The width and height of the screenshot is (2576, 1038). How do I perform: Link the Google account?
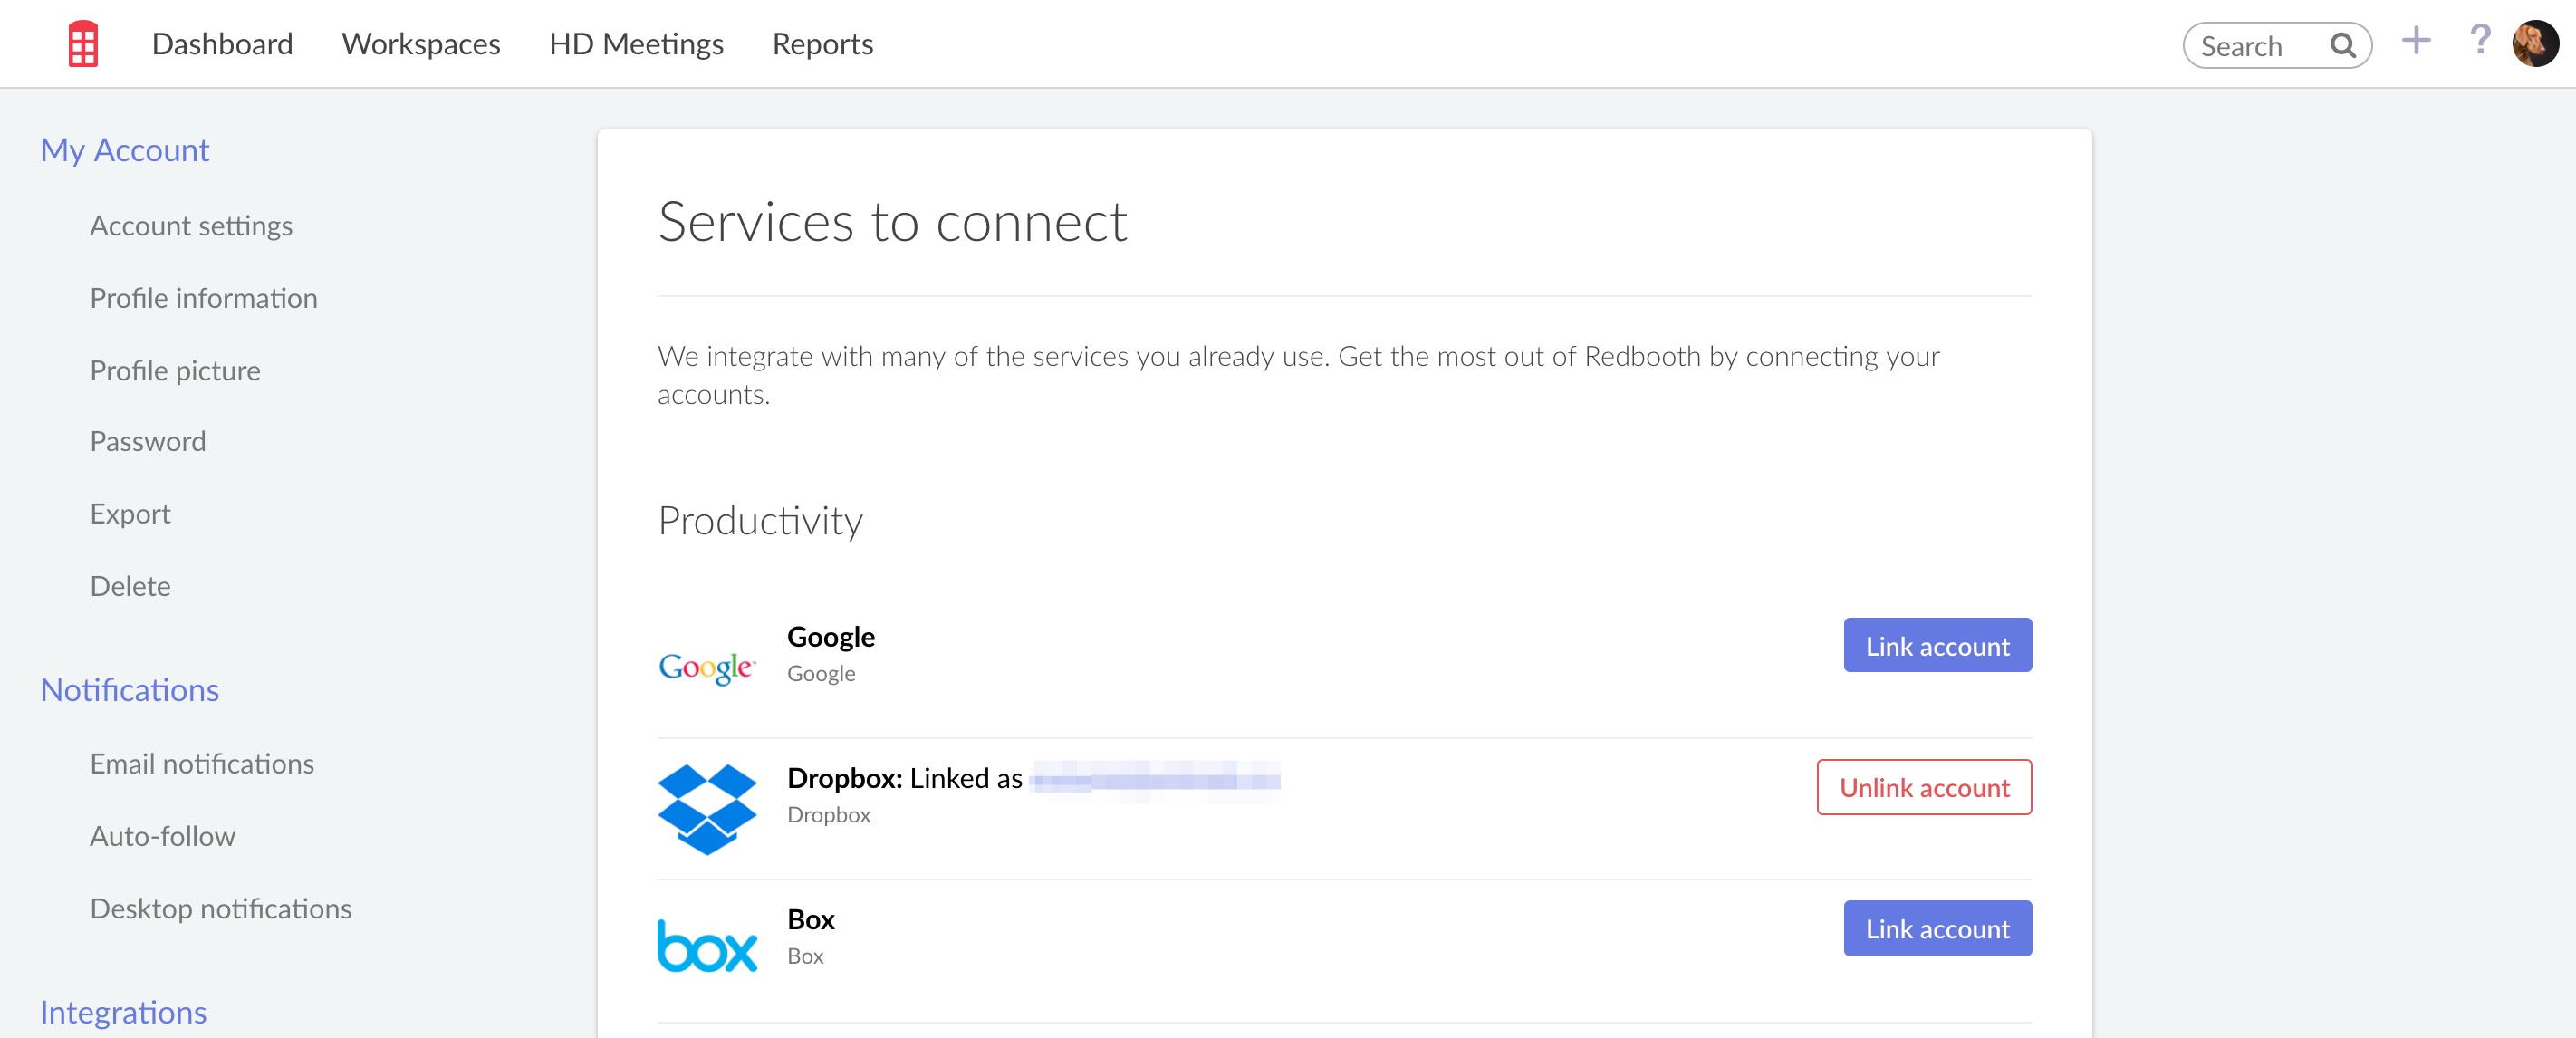point(1936,646)
